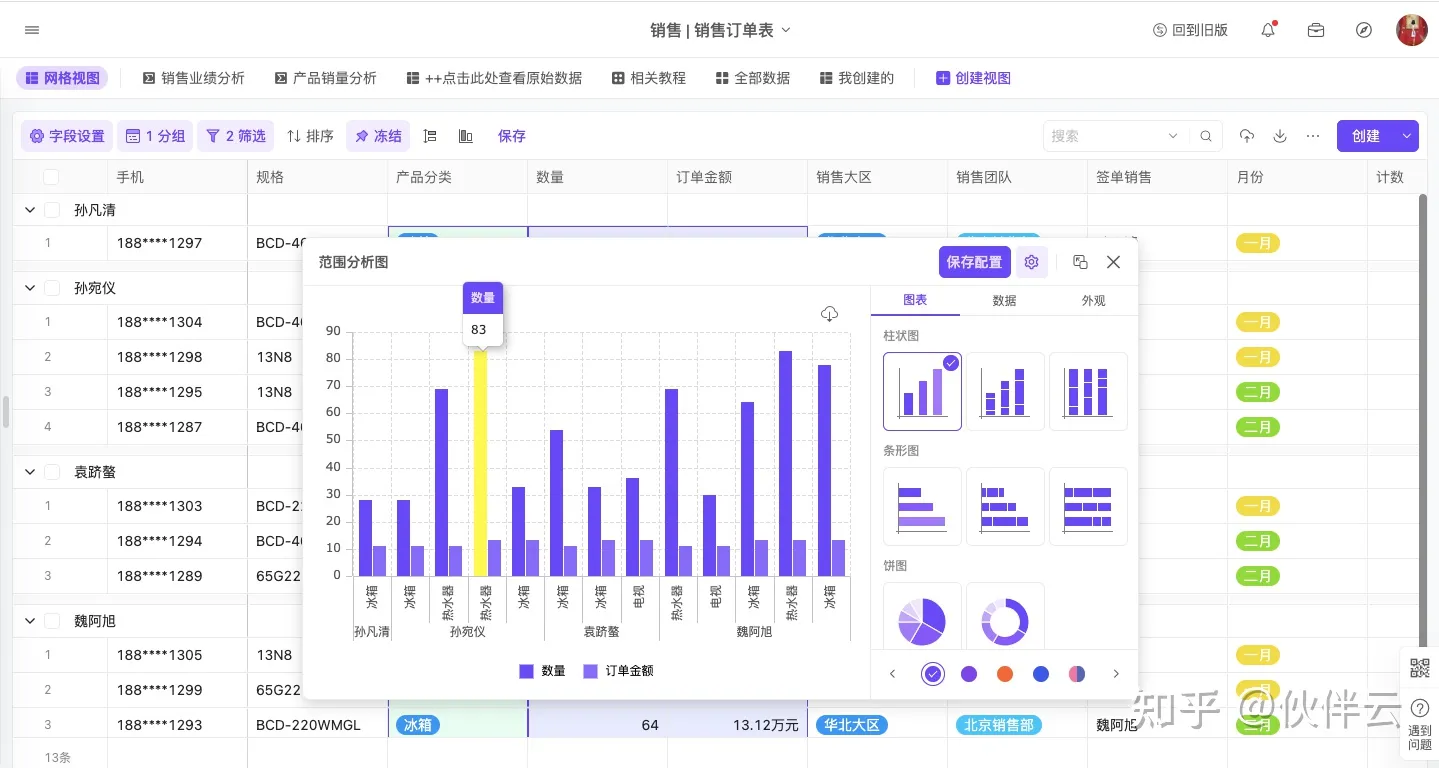Click the 保存配置 button
1439x768 pixels.
coord(974,262)
